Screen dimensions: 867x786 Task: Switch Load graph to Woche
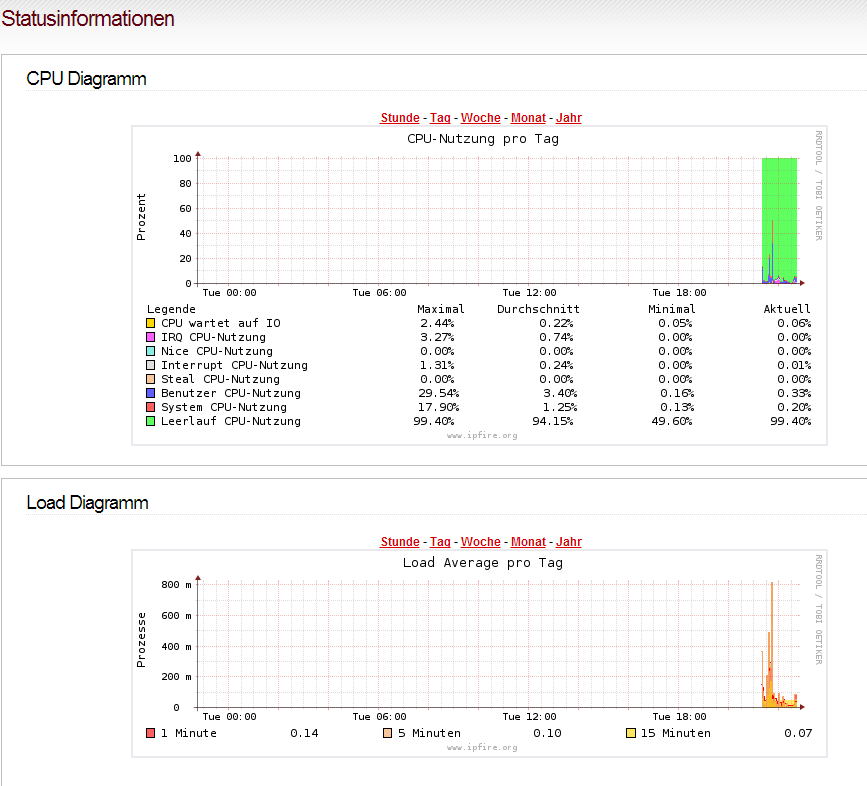click(x=480, y=542)
